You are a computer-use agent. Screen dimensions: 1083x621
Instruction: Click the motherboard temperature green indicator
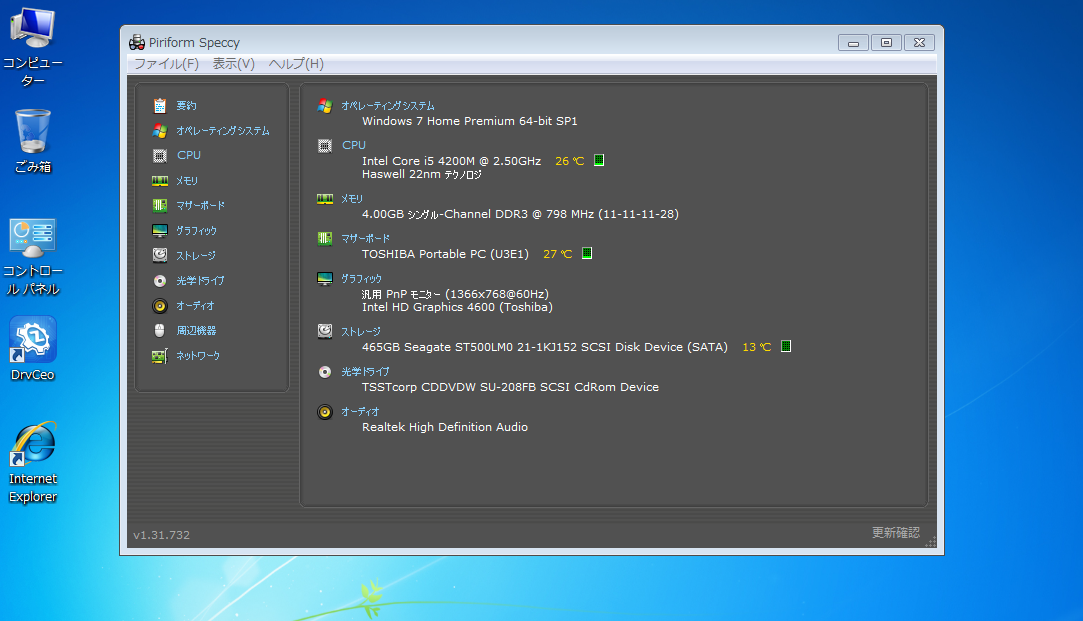(586, 254)
